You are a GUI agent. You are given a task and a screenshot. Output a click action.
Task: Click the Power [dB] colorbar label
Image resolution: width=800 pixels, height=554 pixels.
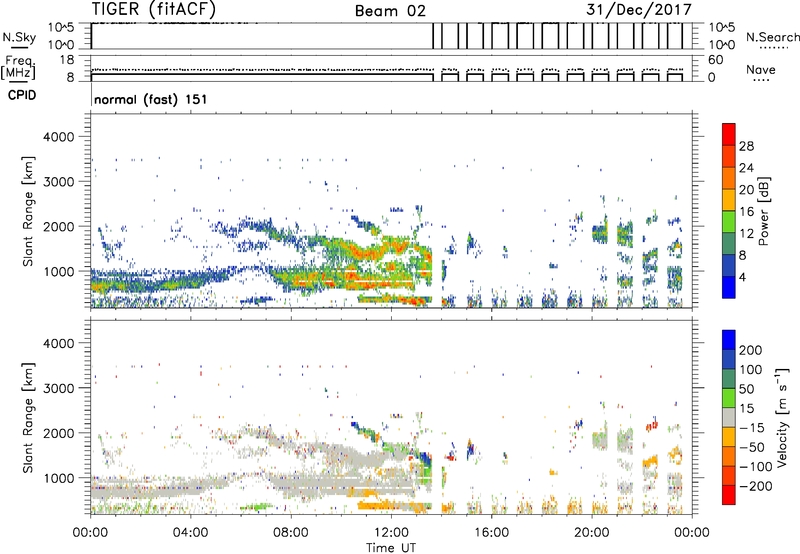click(x=763, y=211)
